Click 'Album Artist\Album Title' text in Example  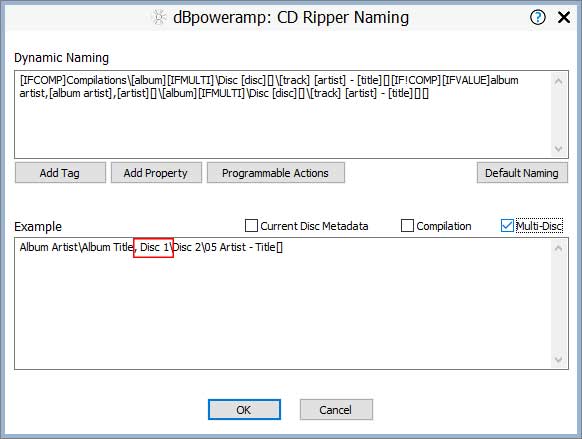76,247
